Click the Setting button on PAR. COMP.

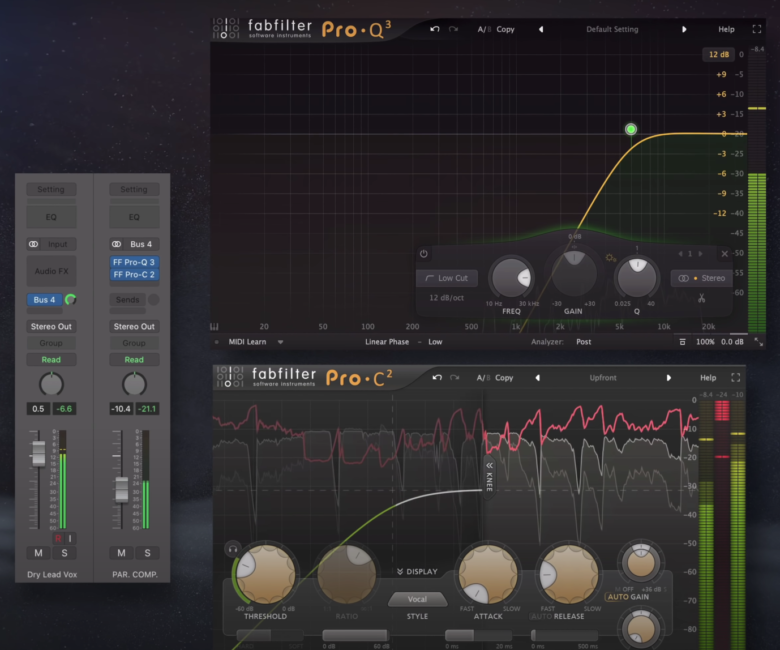(x=134, y=189)
